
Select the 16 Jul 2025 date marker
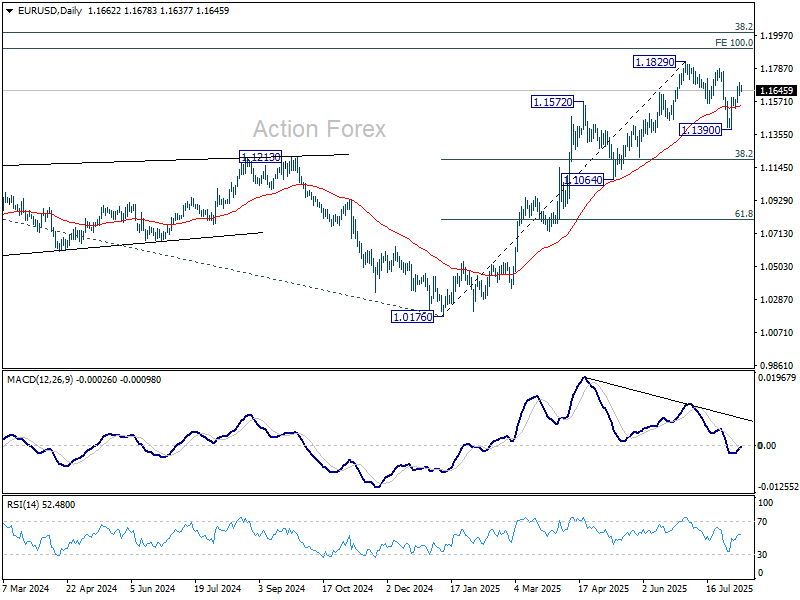pyautogui.click(x=730, y=591)
